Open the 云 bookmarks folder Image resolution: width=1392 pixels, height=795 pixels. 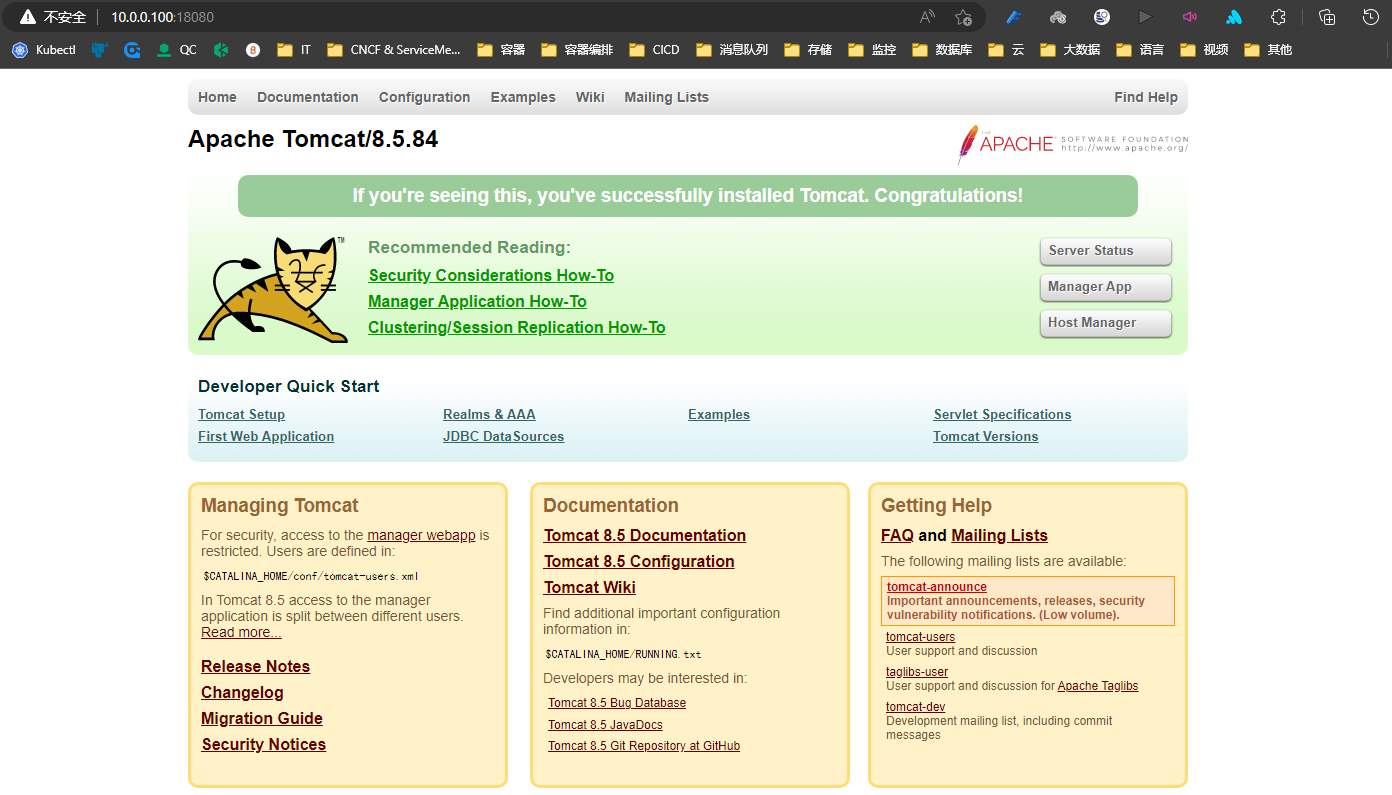click(x=1006, y=49)
